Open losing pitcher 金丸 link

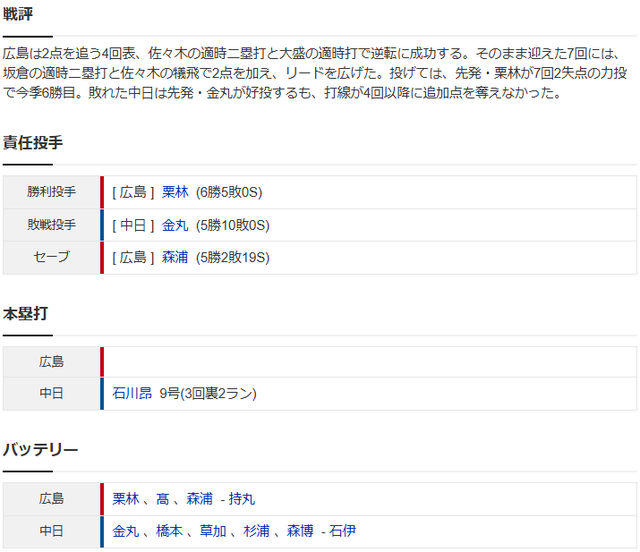(175, 225)
